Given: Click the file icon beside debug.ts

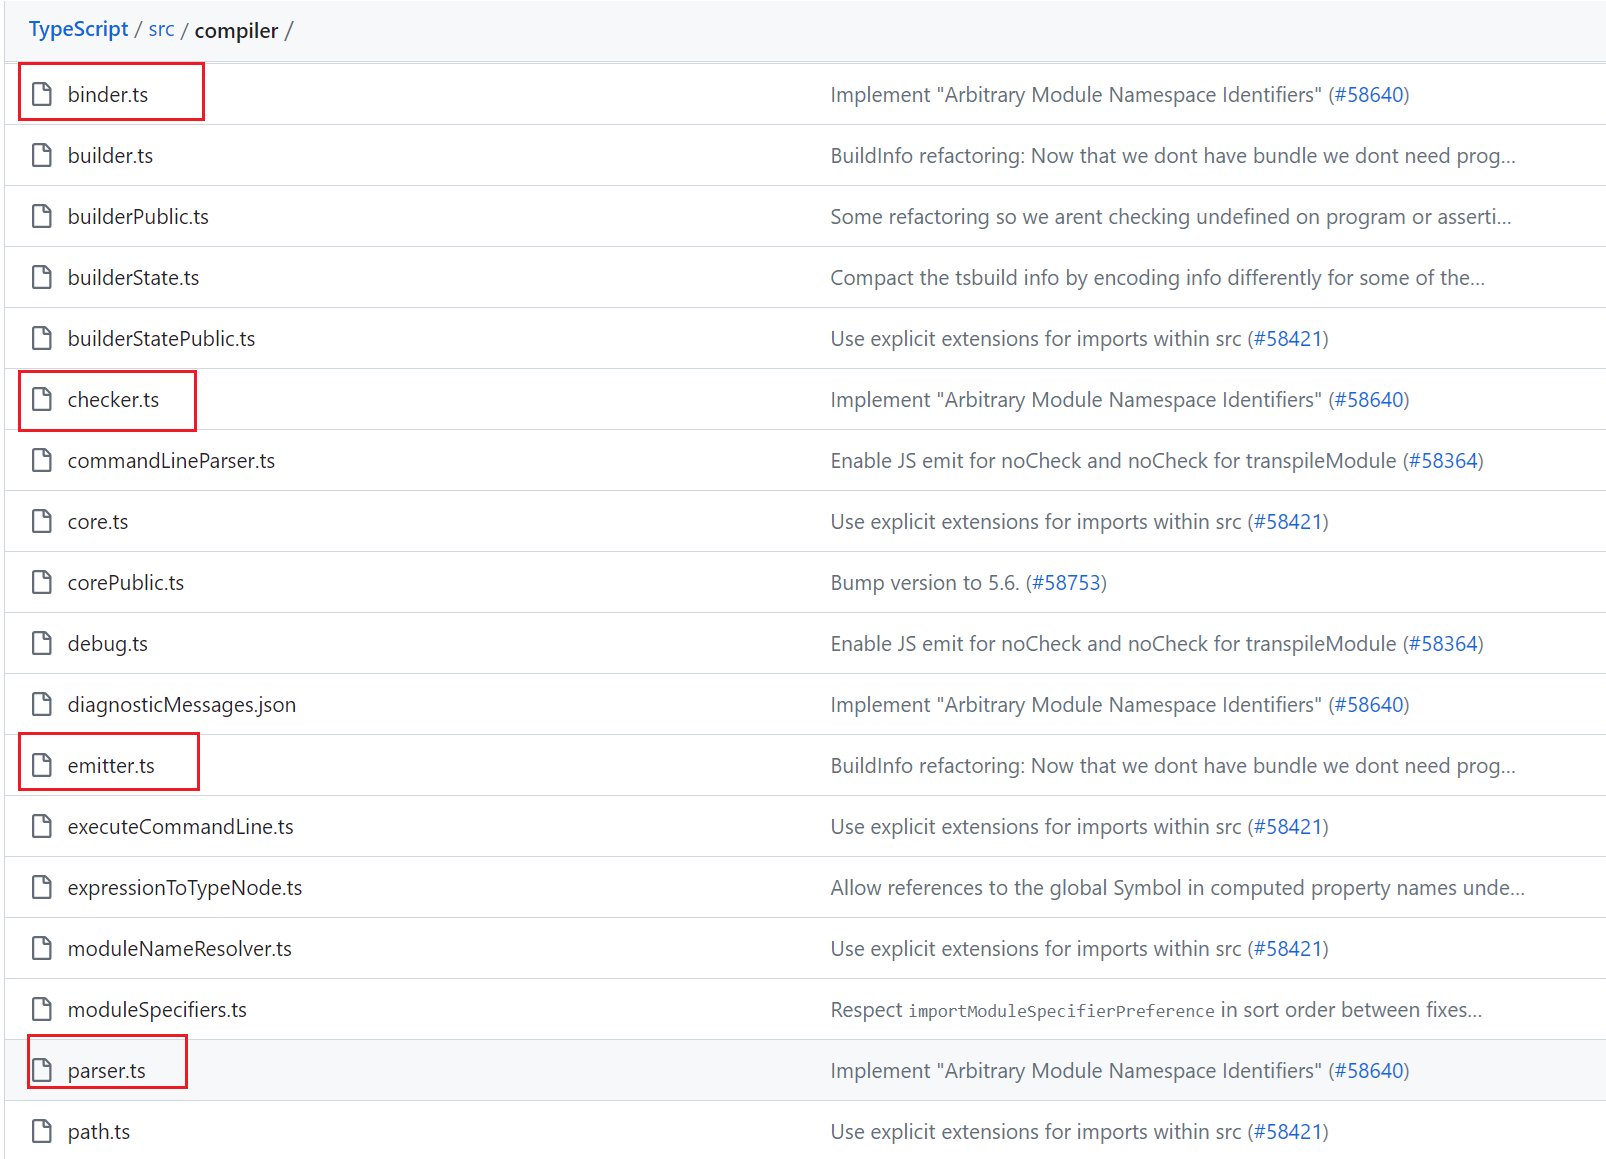Looking at the screenshot, I should tap(41, 643).
